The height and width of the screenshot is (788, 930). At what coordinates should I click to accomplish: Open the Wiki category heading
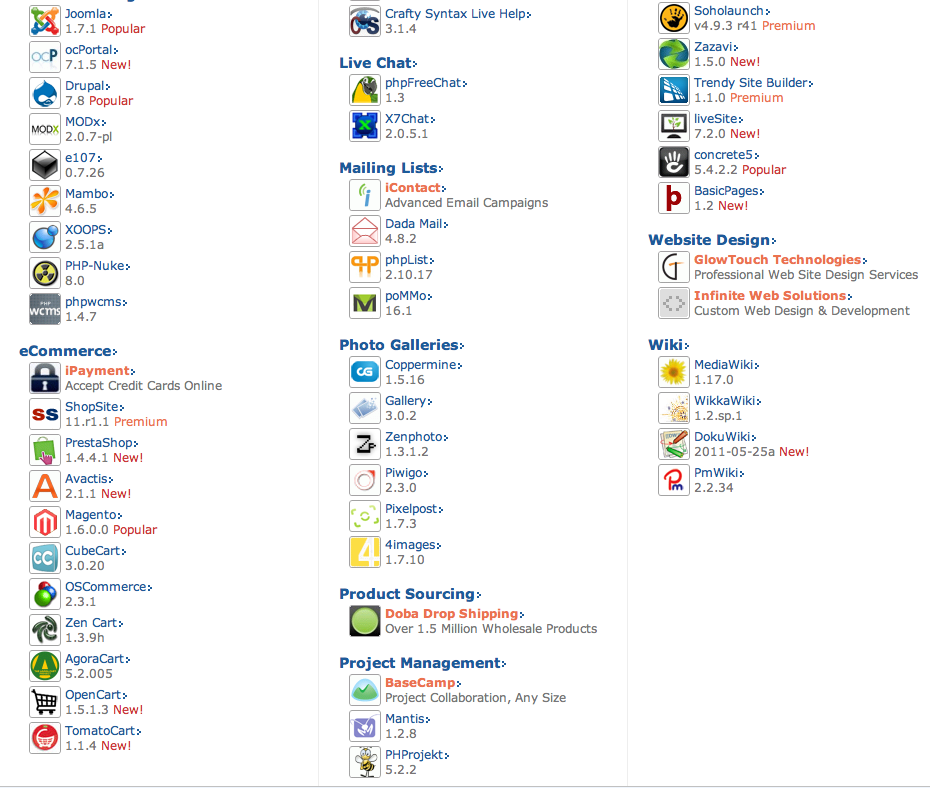coord(668,344)
